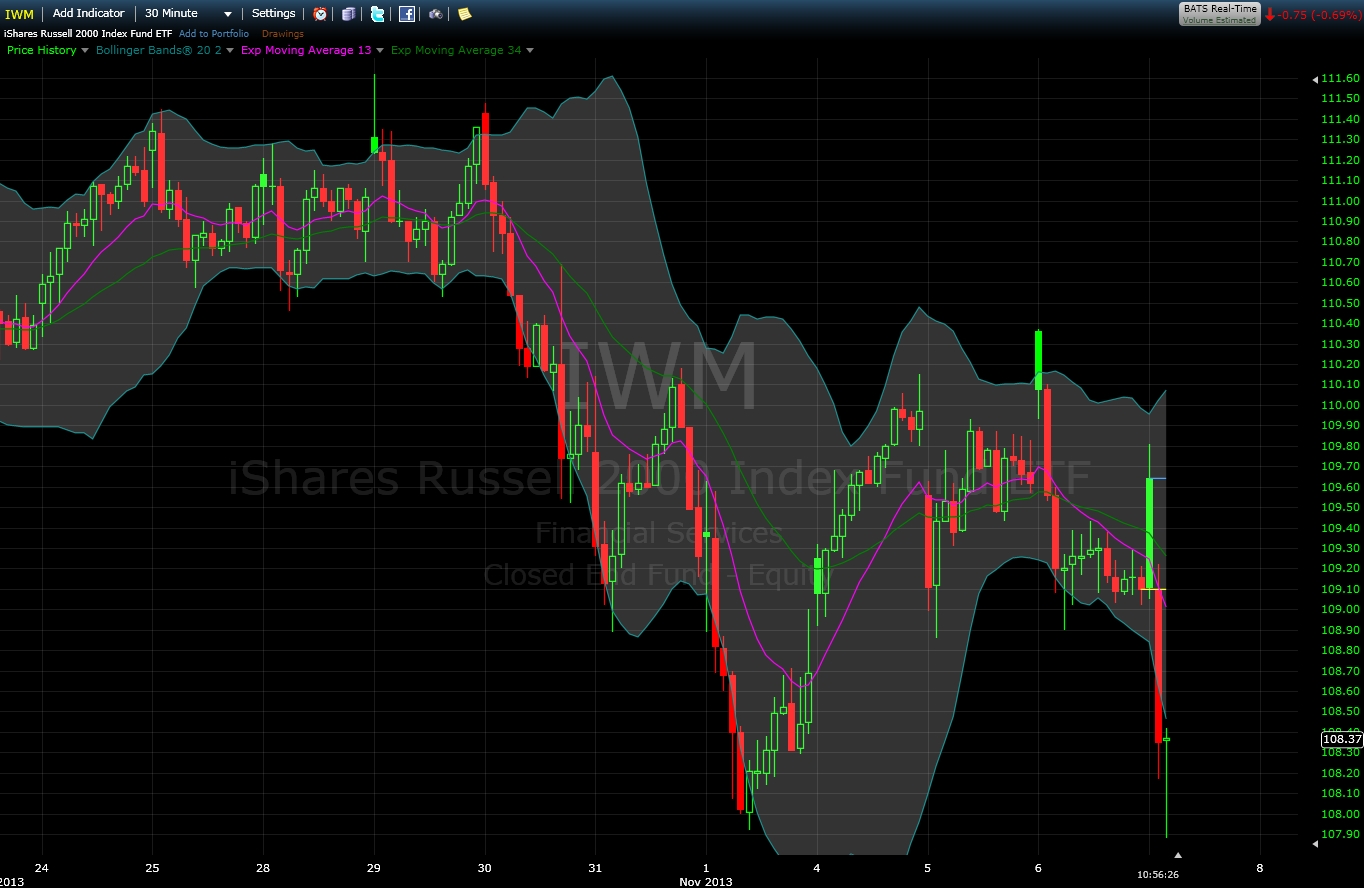
Task: Open the Settings menu
Action: pyautogui.click(x=273, y=13)
